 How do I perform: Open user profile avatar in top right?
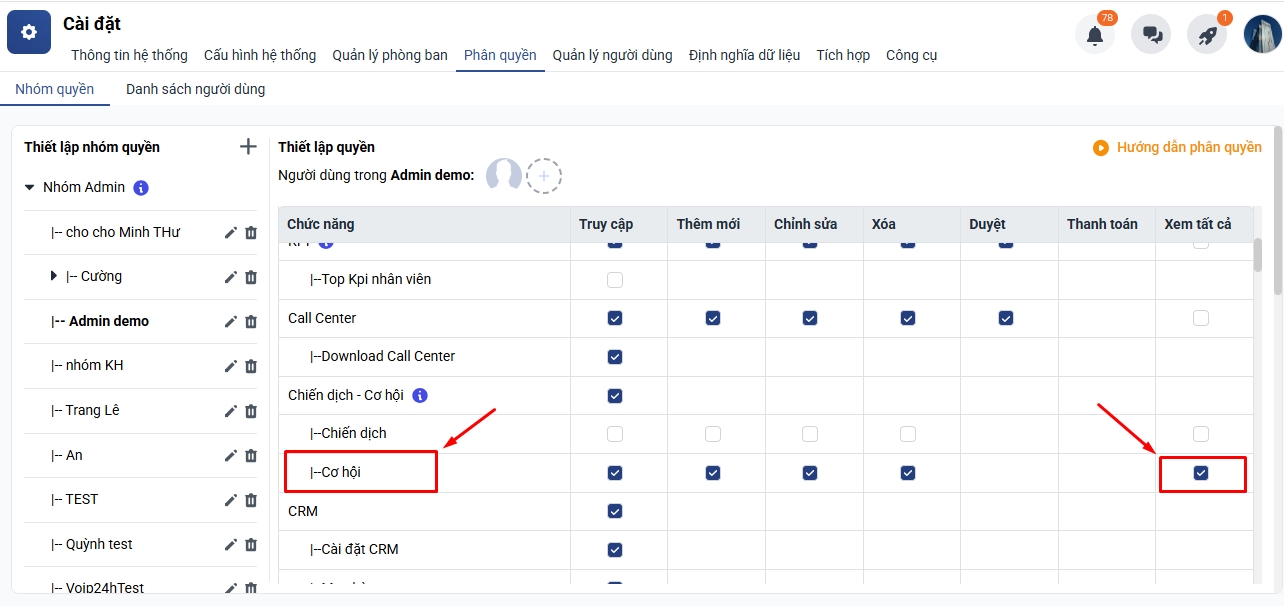[1262, 35]
